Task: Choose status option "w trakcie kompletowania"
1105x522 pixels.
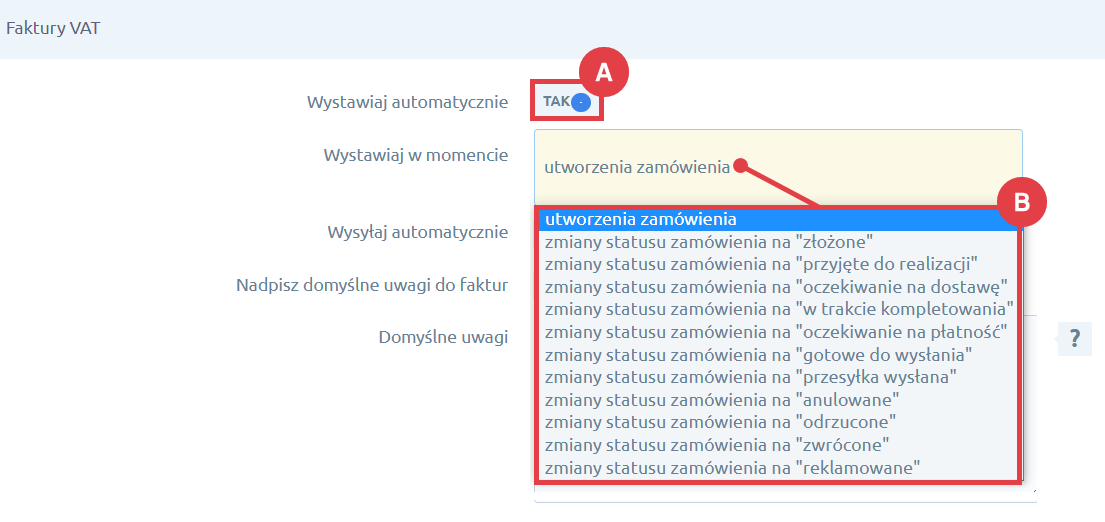Action: [x=777, y=309]
